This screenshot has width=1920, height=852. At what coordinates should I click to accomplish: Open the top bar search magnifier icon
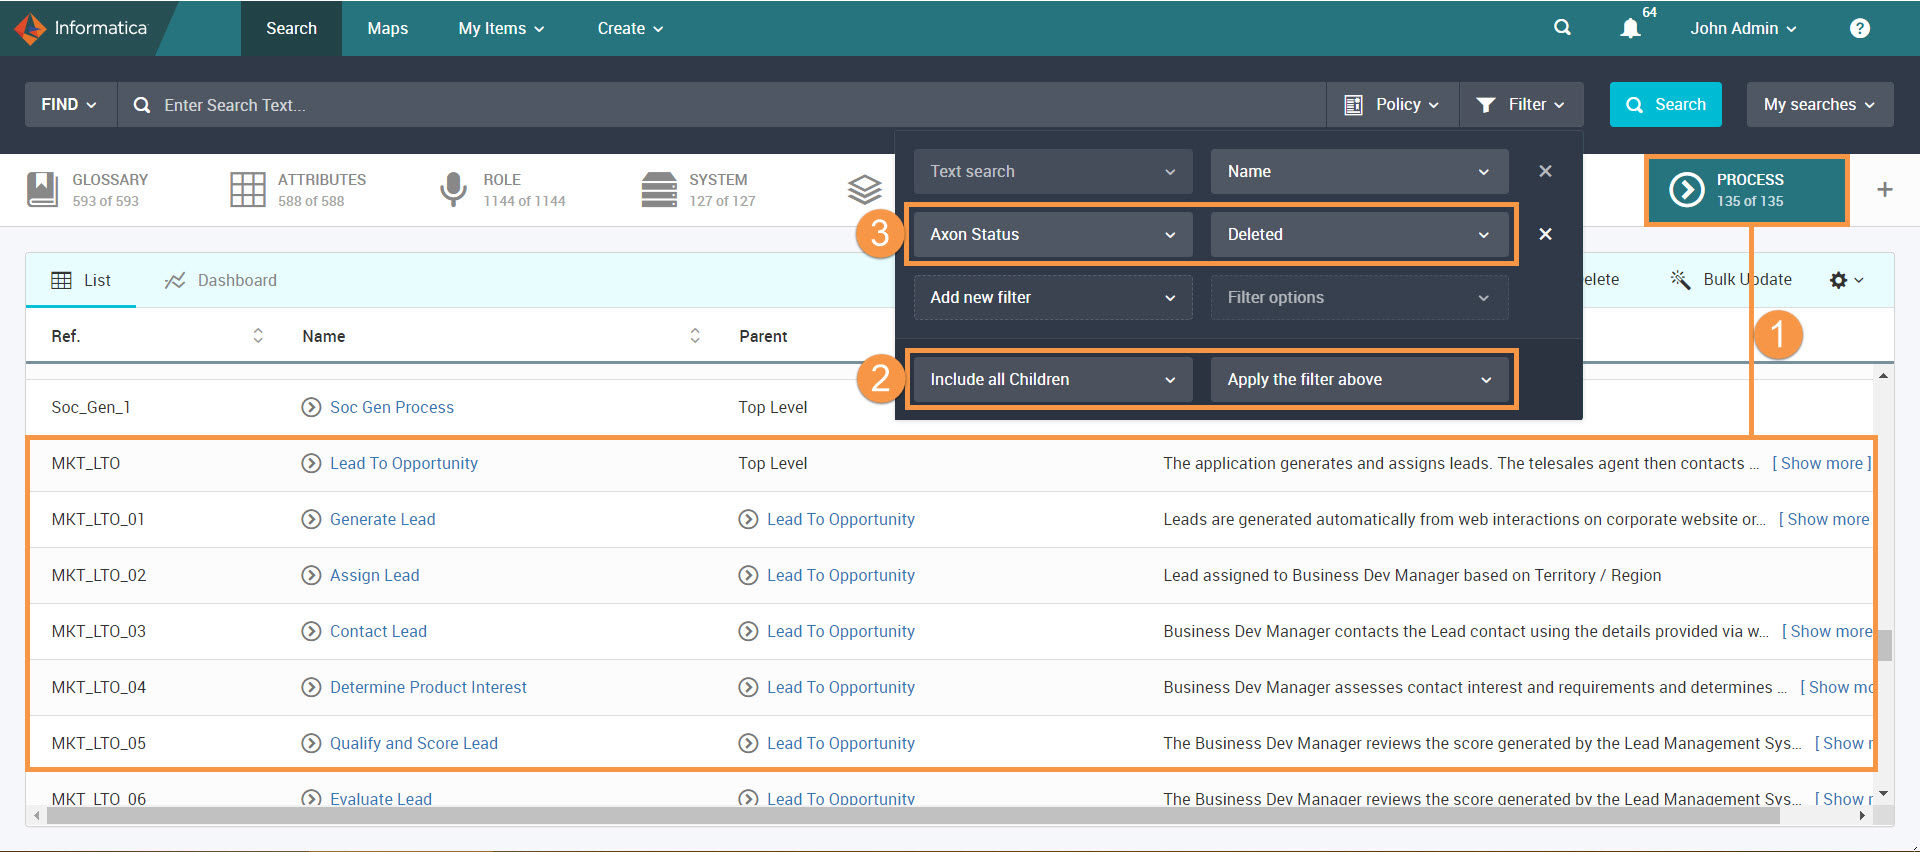pyautogui.click(x=1562, y=28)
